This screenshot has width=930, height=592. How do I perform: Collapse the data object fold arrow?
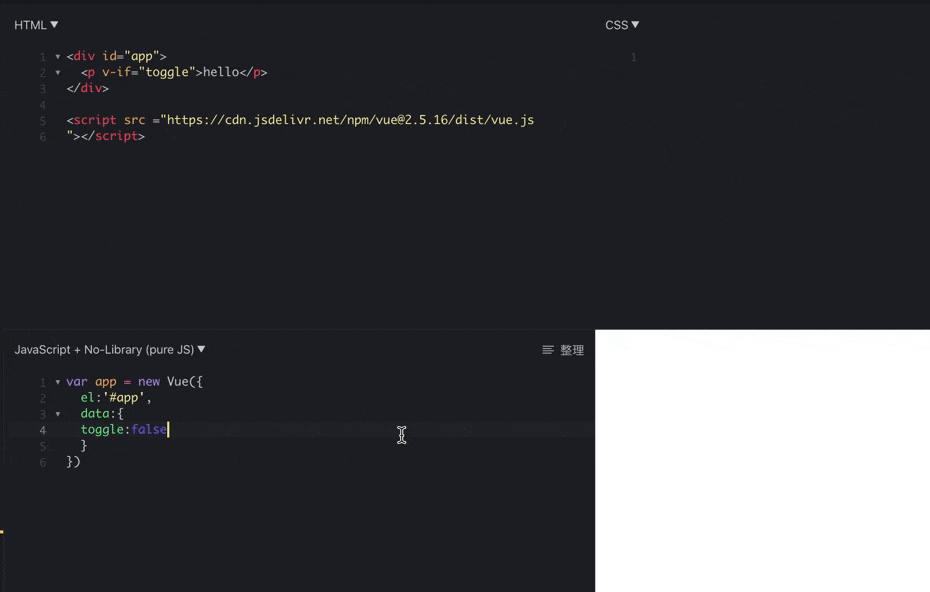click(x=57, y=413)
